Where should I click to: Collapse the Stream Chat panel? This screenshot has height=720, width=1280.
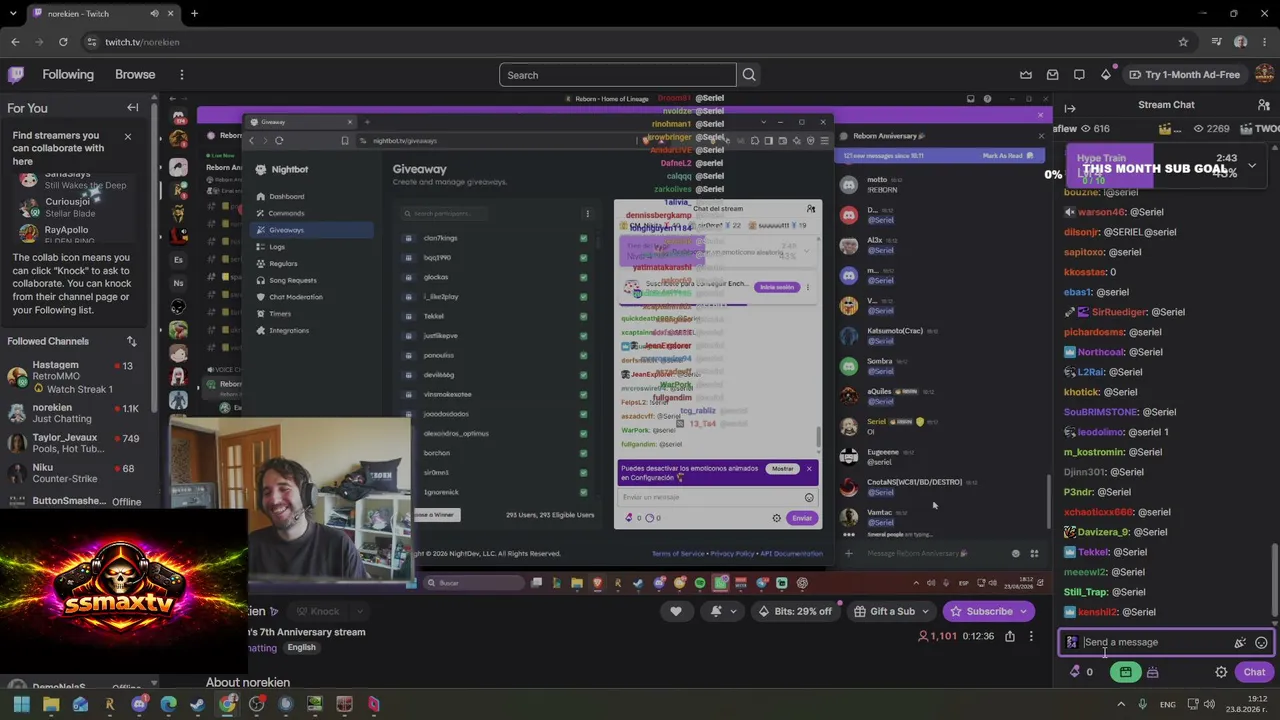click(x=1070, y=108)
